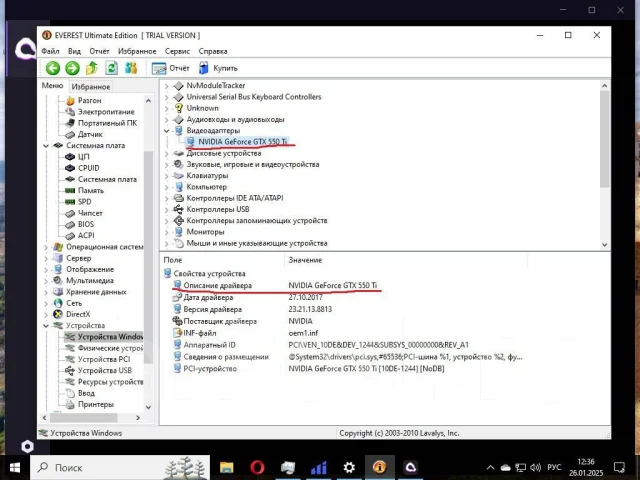Viewport: 640px width, 480px height.
Task: Open the Отчёт menu in menu bar
Action: 99,51
